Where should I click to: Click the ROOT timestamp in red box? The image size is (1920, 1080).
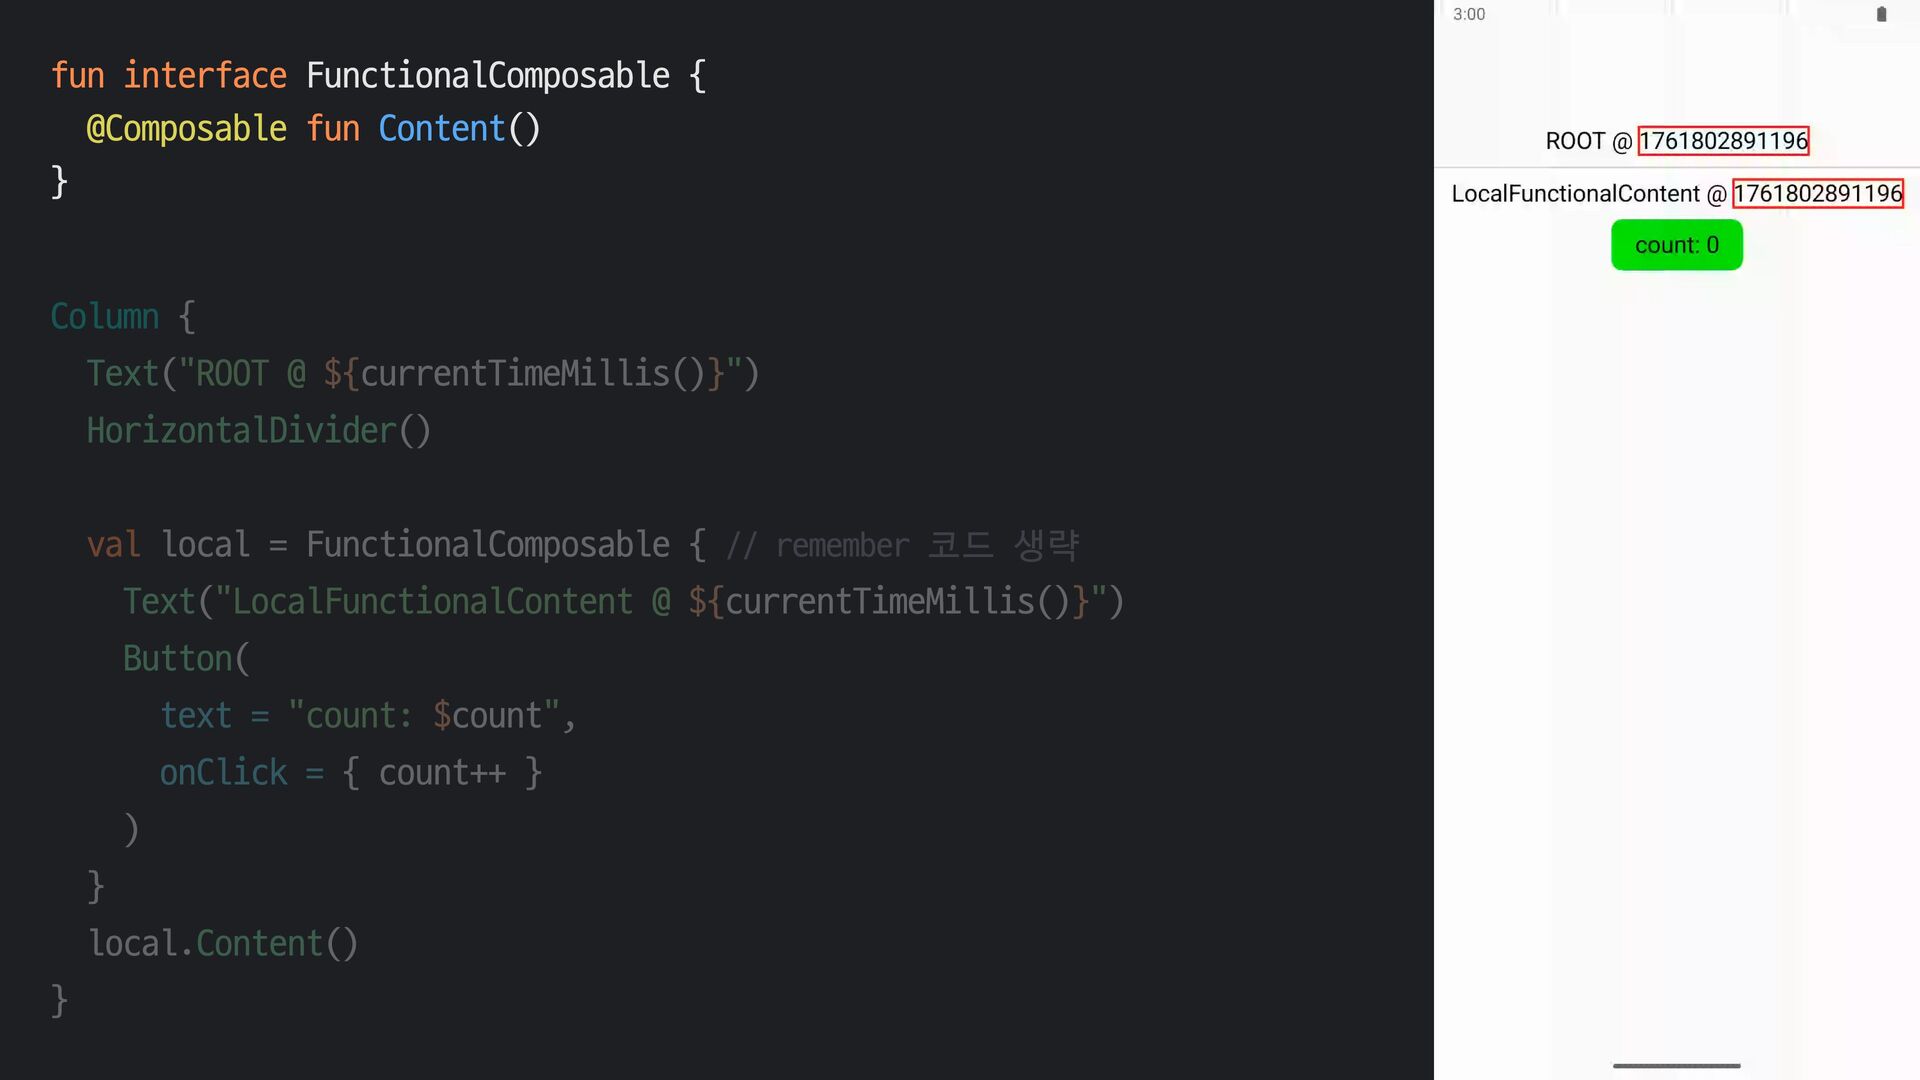(1723, 141)
